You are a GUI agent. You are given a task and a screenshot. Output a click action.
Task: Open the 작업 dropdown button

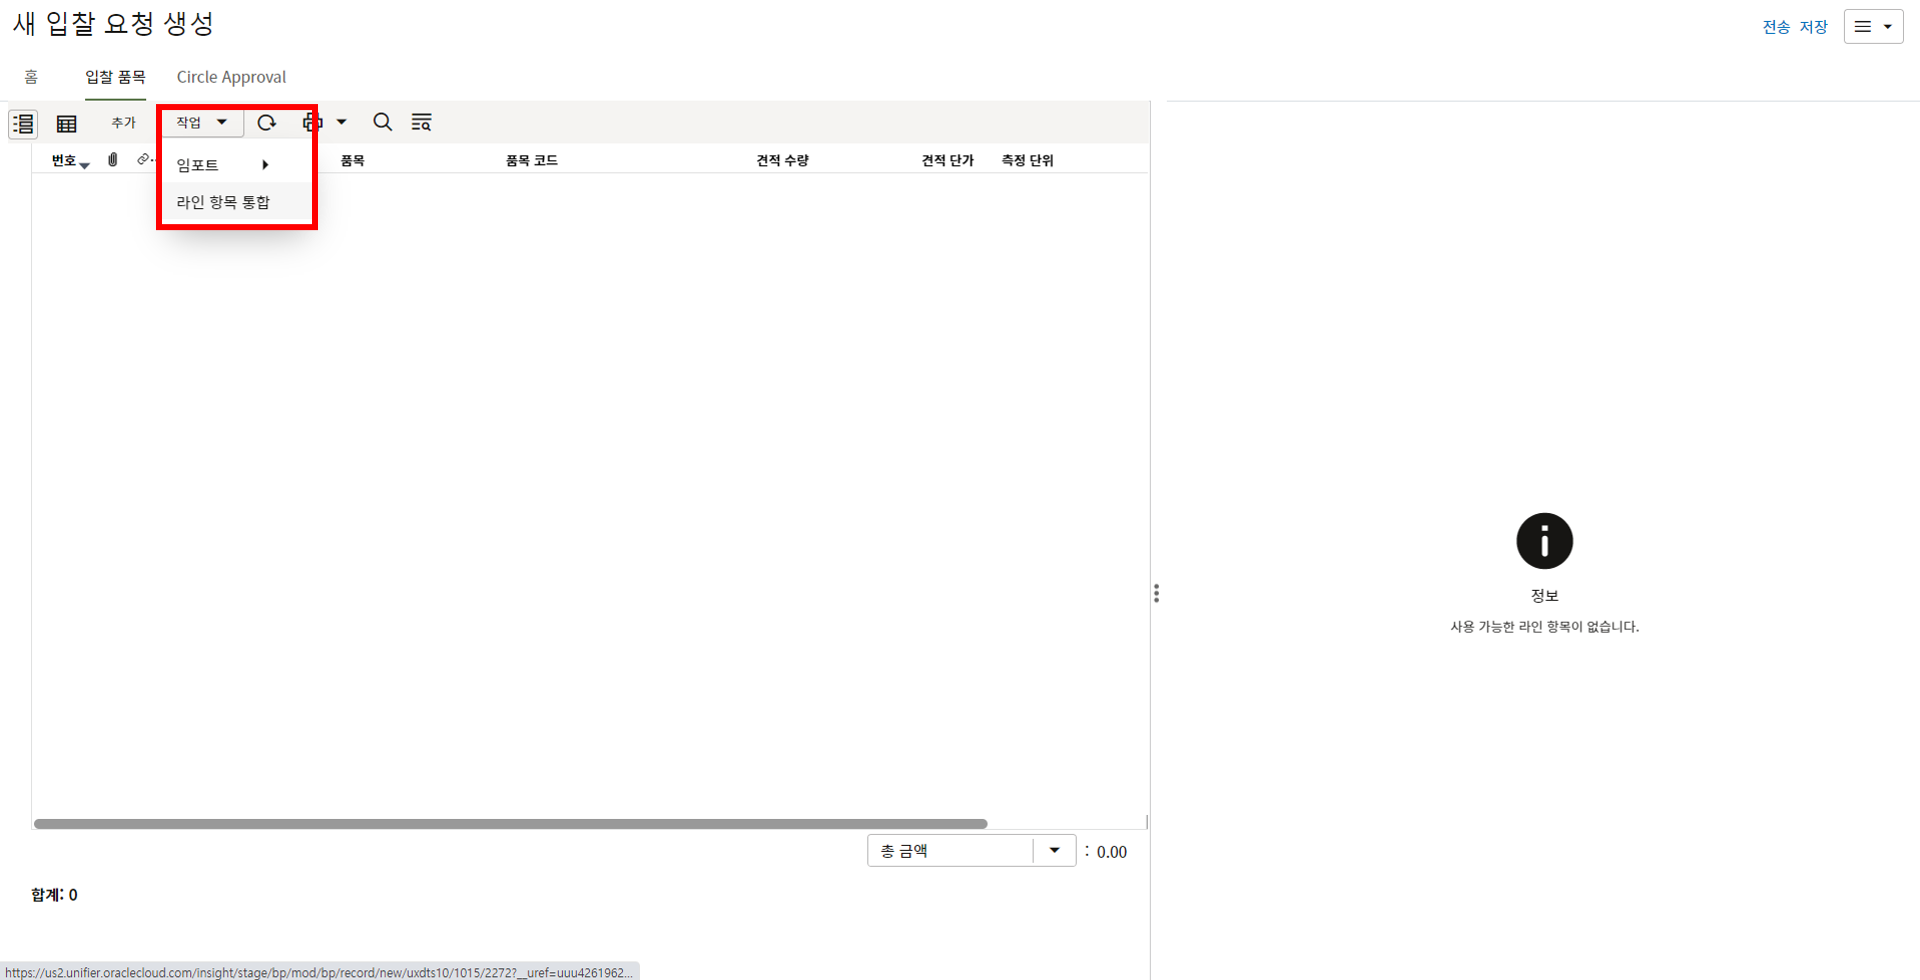(202, 122)
